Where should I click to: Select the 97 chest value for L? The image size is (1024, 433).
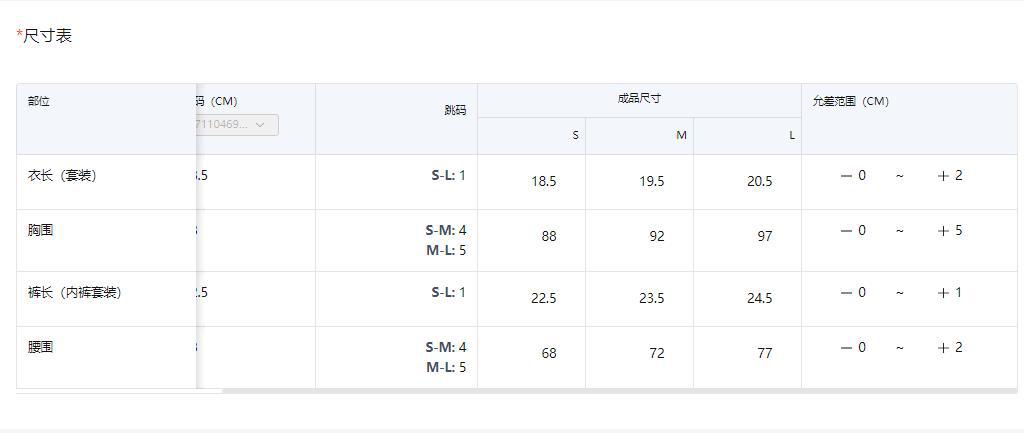point(764,237)
